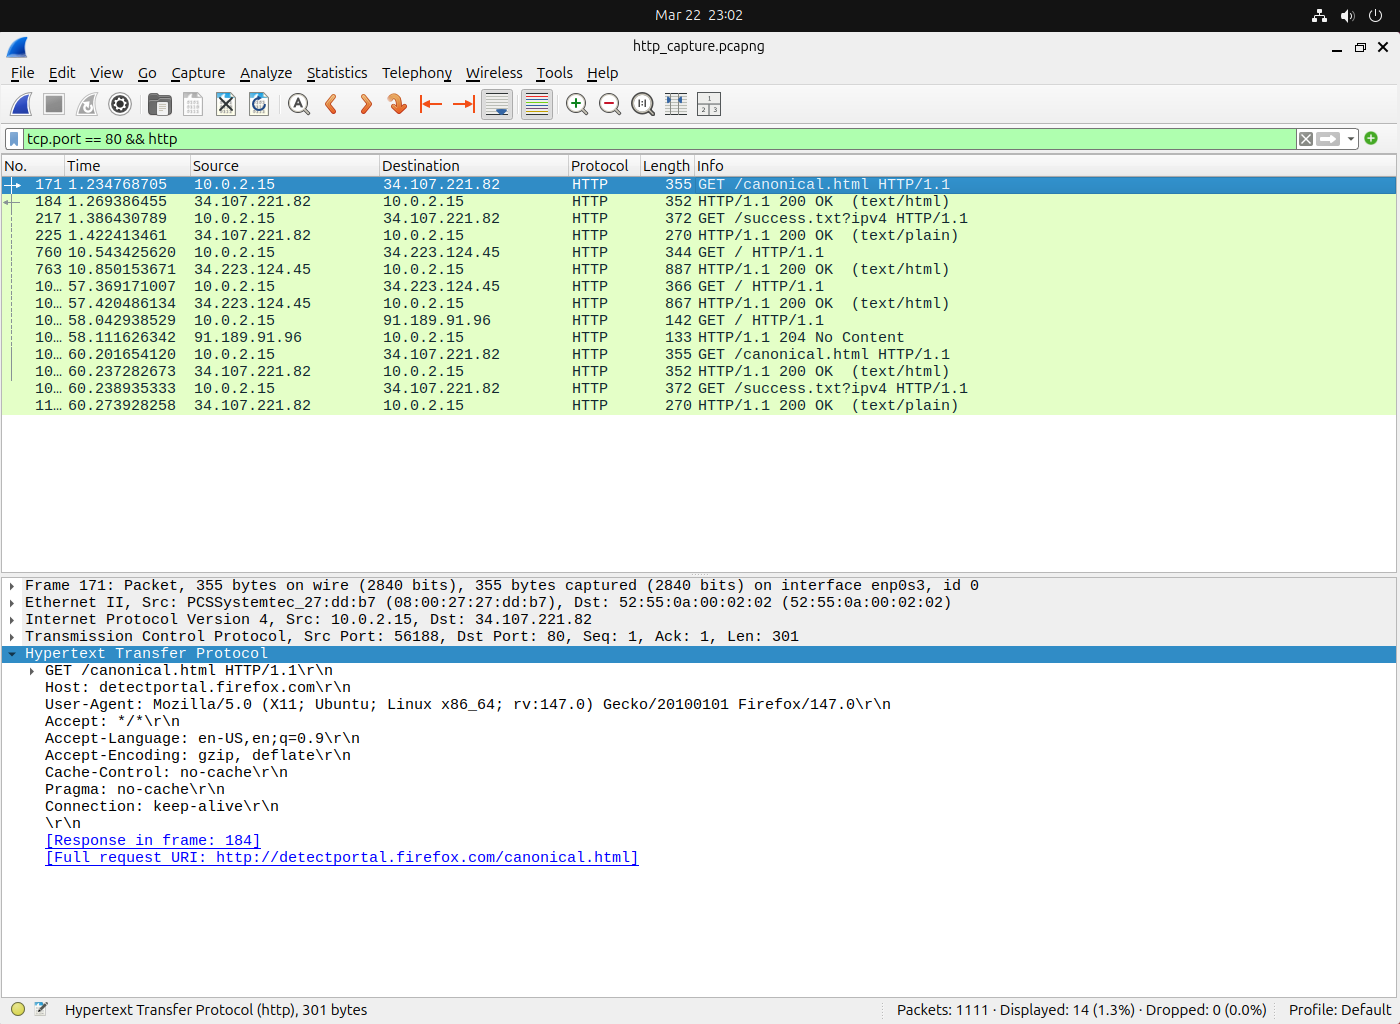This screenshot has height=1024, width=1400.
Task: Reset text to normal size
Action: pyautogui.click(x=643, y=104)
